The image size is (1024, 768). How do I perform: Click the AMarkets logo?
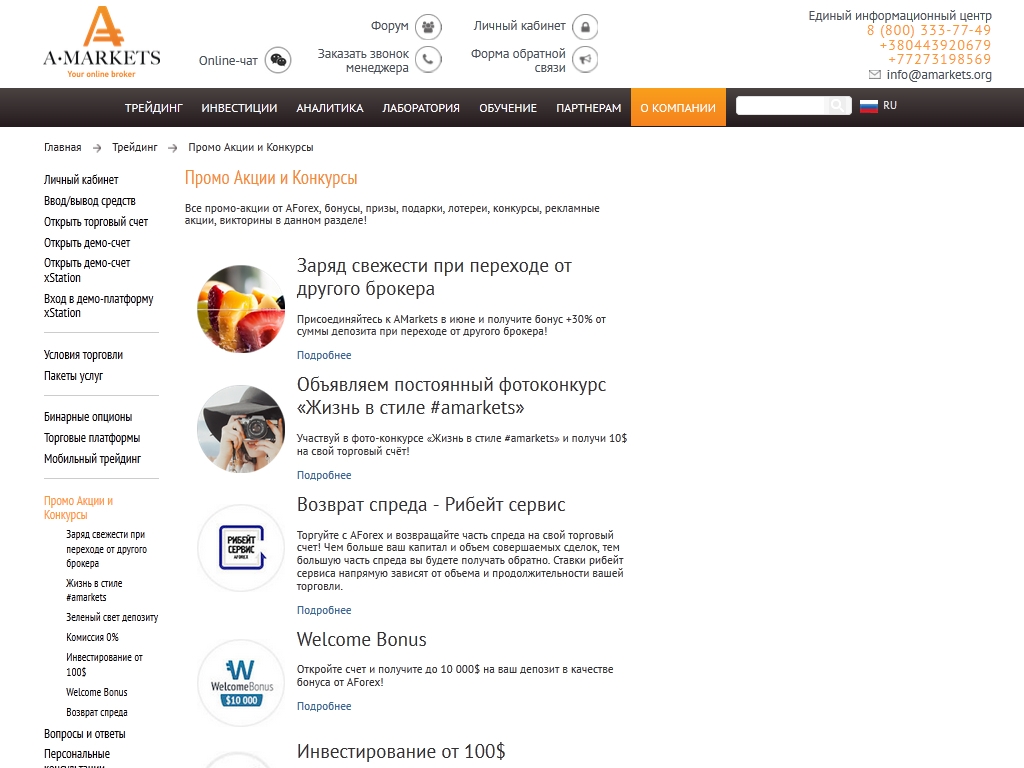click(101, 42)
